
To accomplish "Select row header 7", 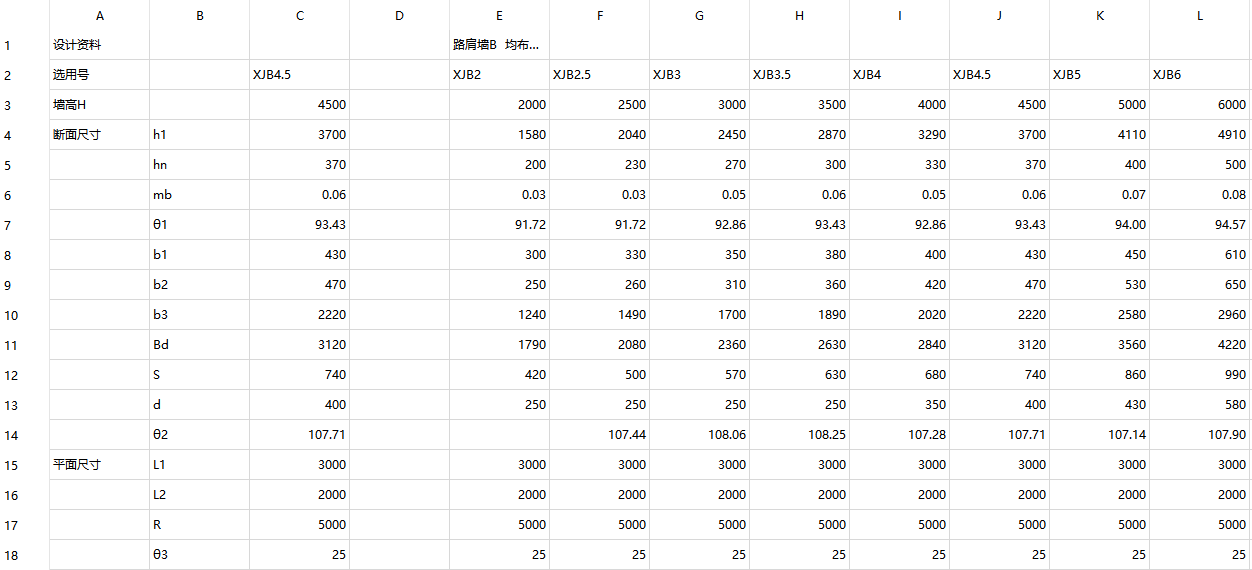I will (24, 225).
